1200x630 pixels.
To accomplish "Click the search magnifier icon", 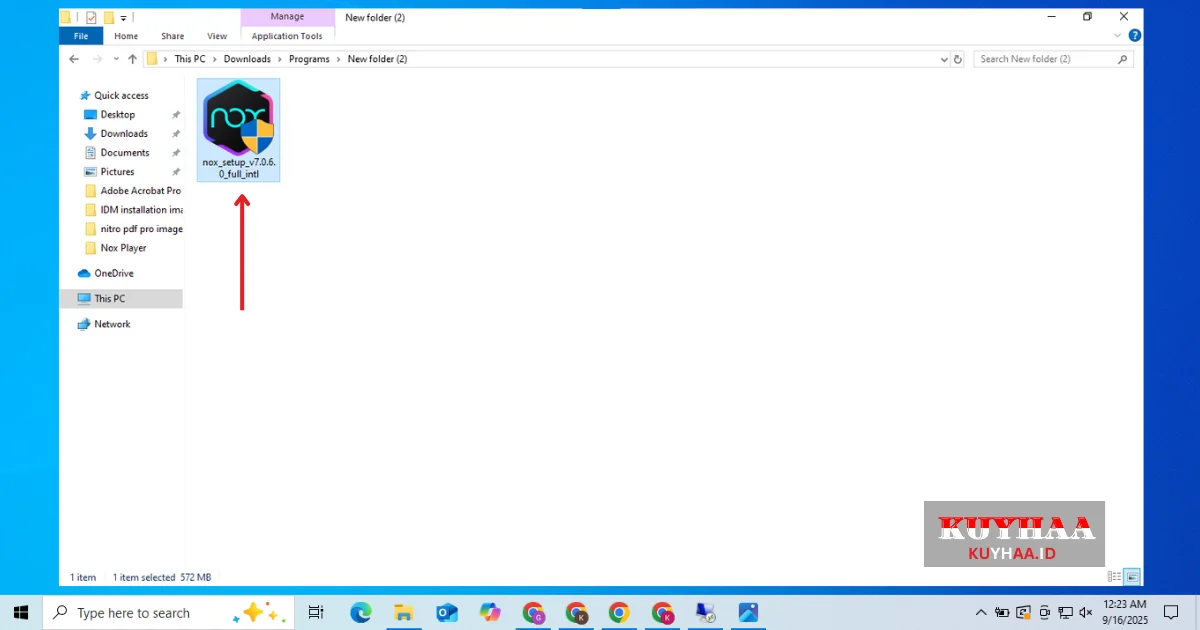I will 1123,59.
